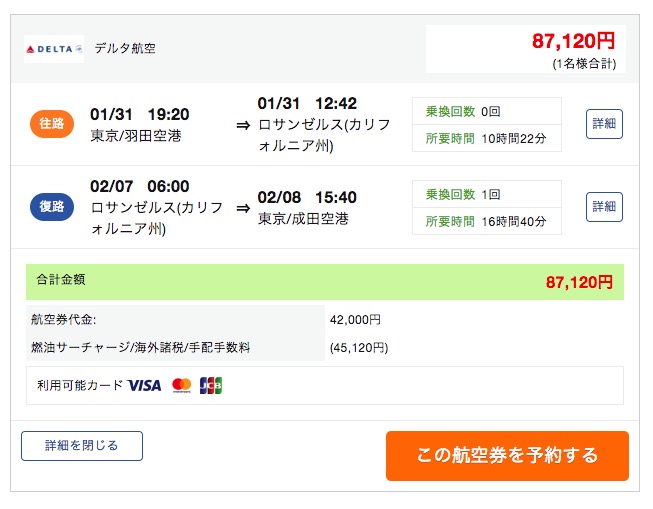Viewport: 653px width, 509px height.
Task: Click the blue 復路 return badge
Action: 51,207
